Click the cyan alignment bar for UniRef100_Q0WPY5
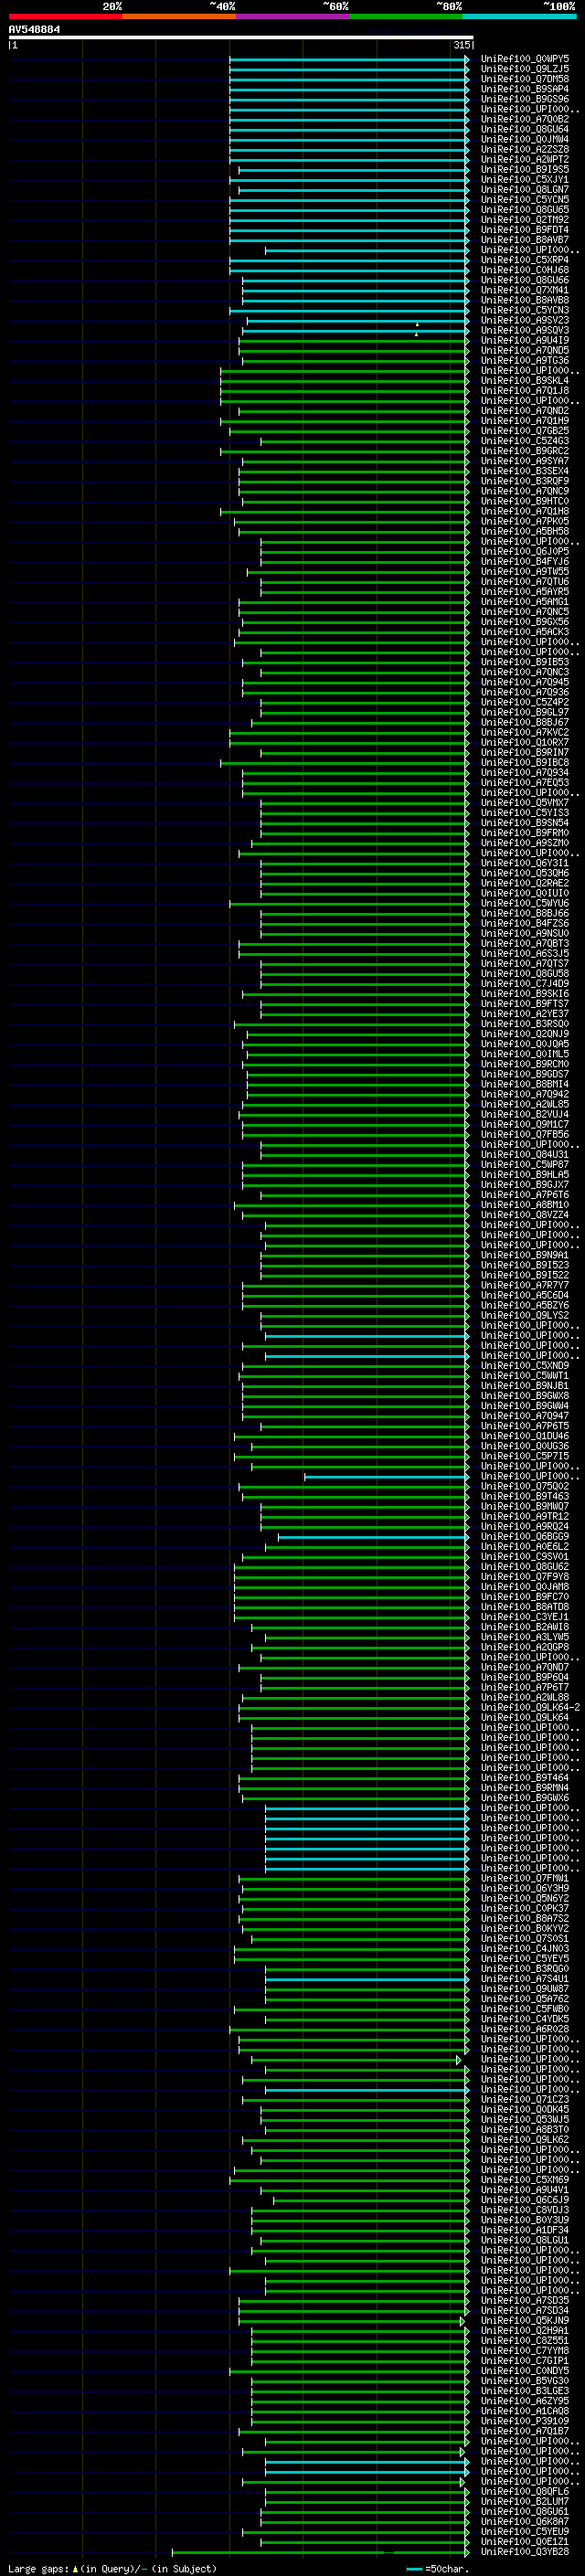Screen dimensions: 585x2576 tap(349, 59)
